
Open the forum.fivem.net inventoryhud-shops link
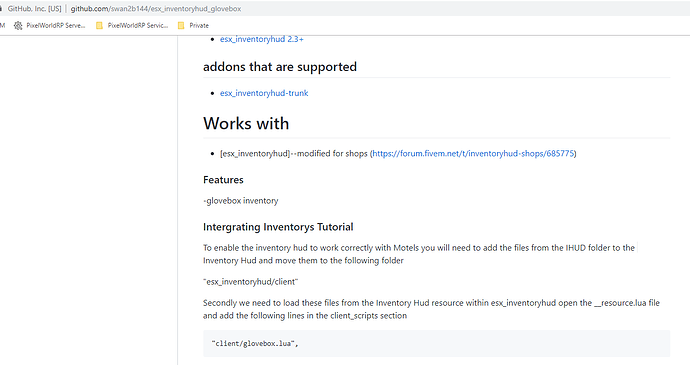point(473,153)
